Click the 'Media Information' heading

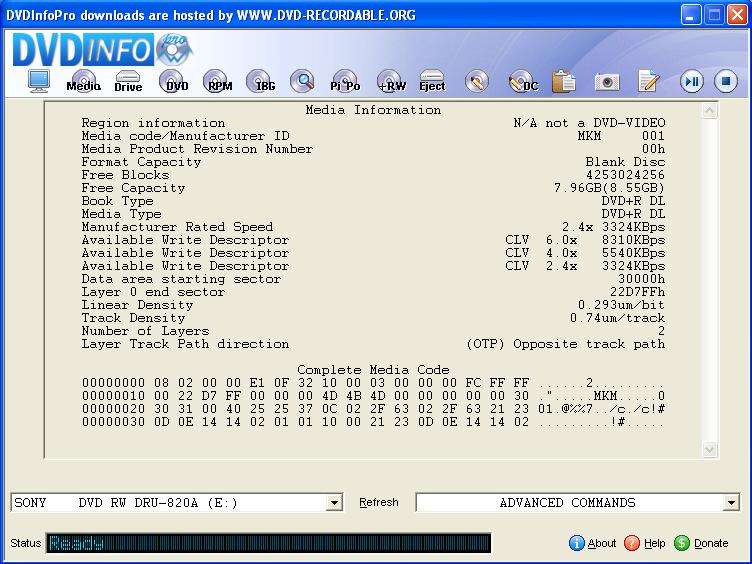(x=373, y=110)
